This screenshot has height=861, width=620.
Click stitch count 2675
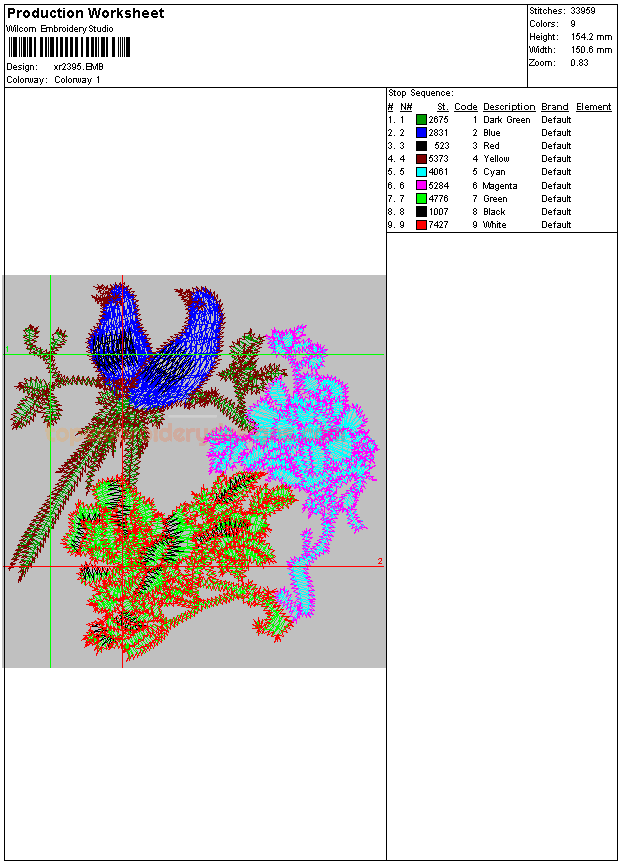point(438,119)
